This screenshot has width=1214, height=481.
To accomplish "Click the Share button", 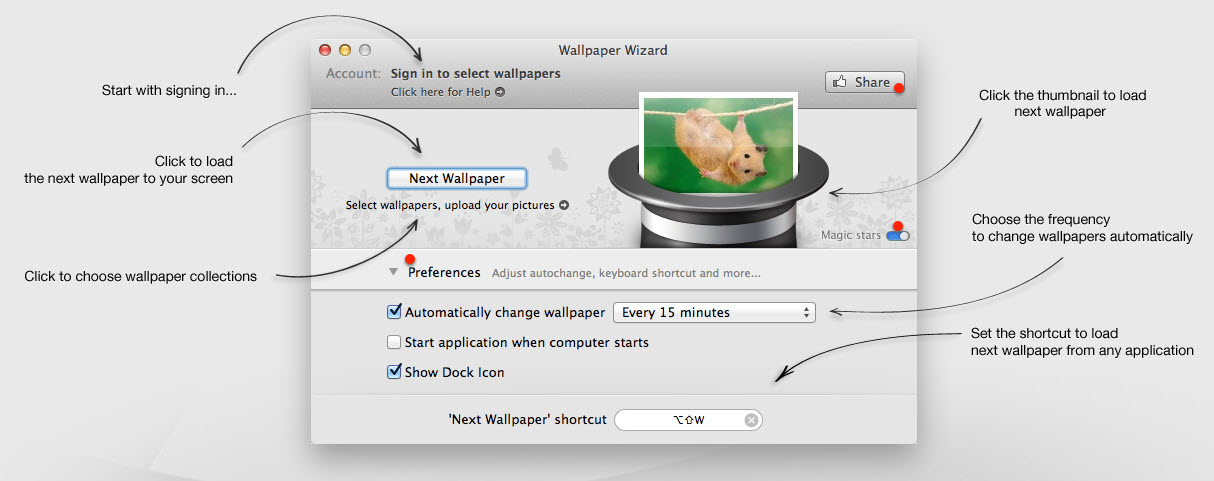I will coord(864,82).
